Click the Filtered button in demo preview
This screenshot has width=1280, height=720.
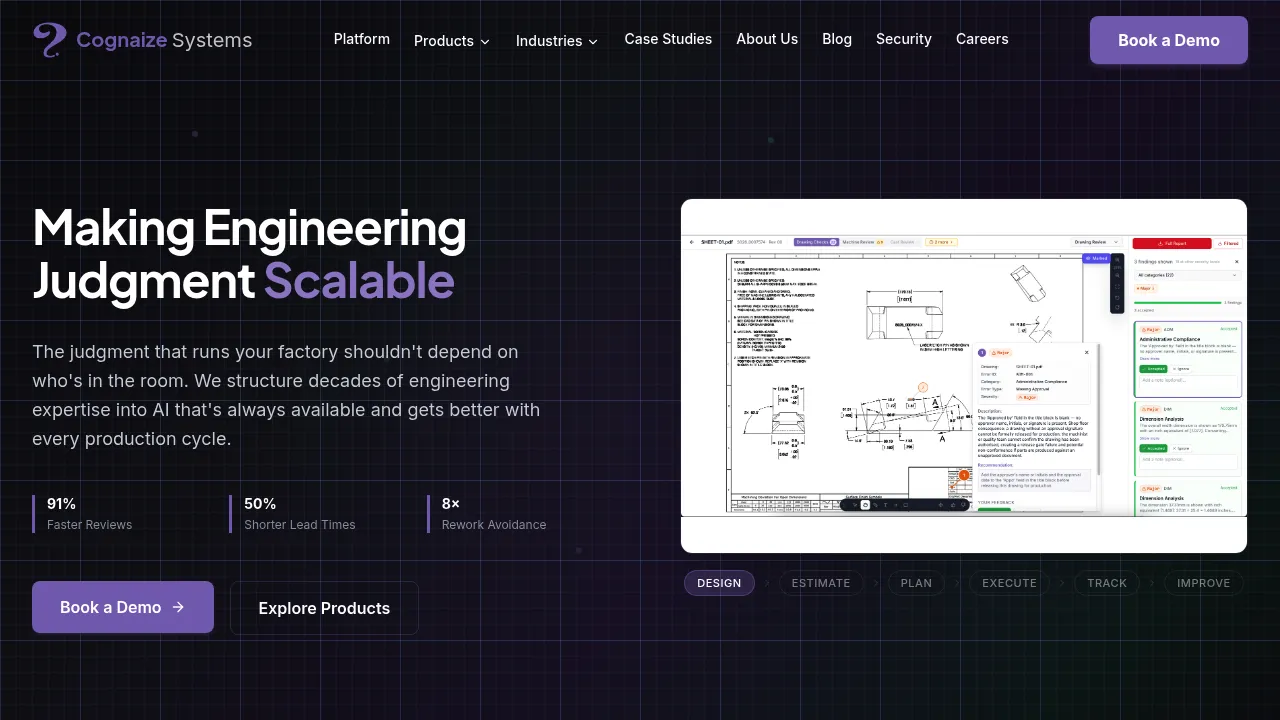(x=1228, y=243)
